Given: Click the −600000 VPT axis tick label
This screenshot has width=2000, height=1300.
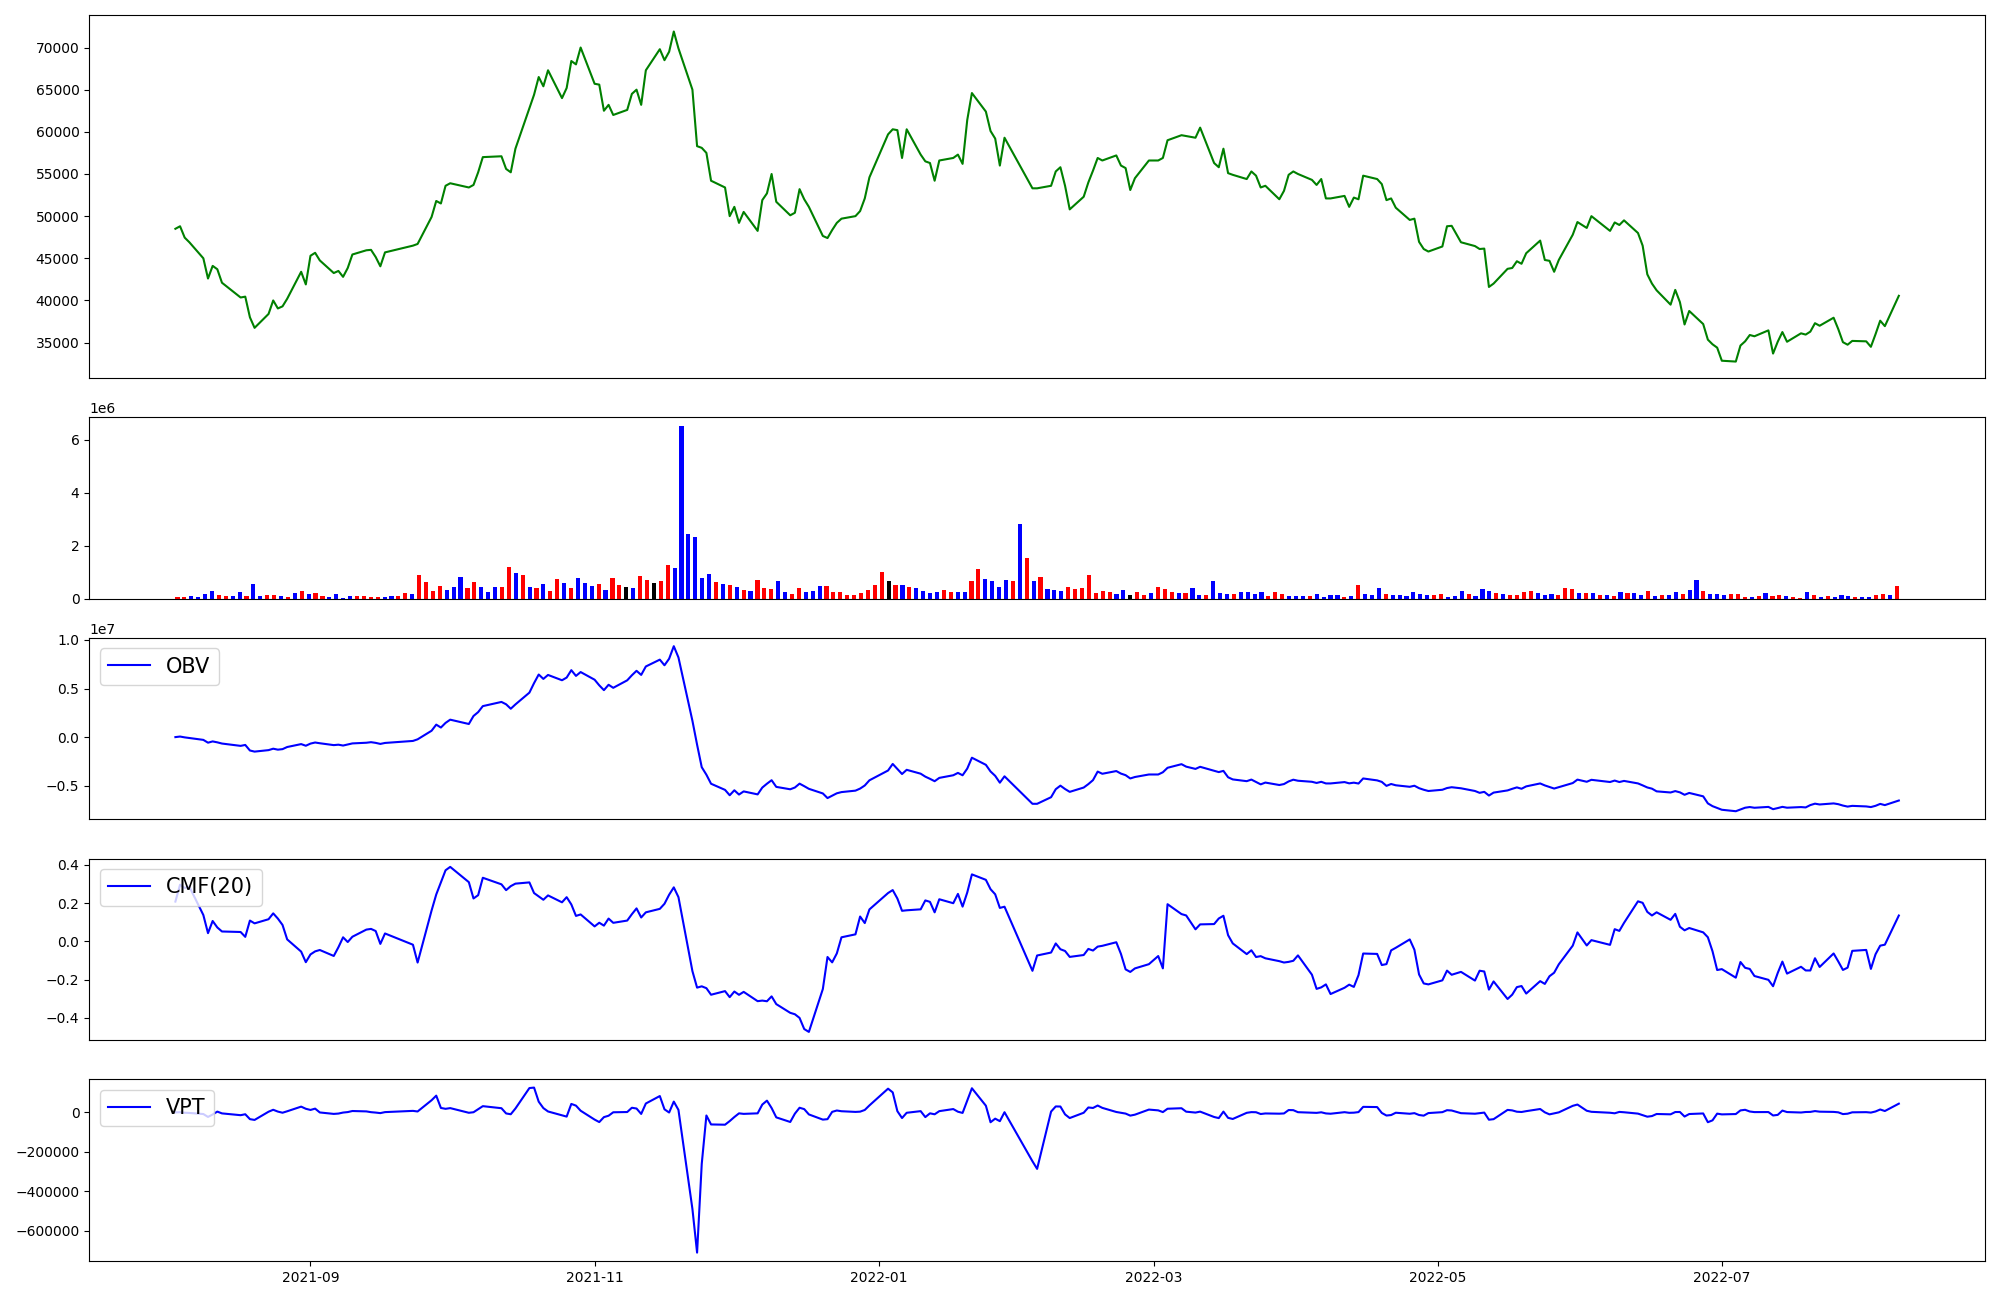Looking at the screenshot, I should pyautogui.click(x=48, y=1231).
